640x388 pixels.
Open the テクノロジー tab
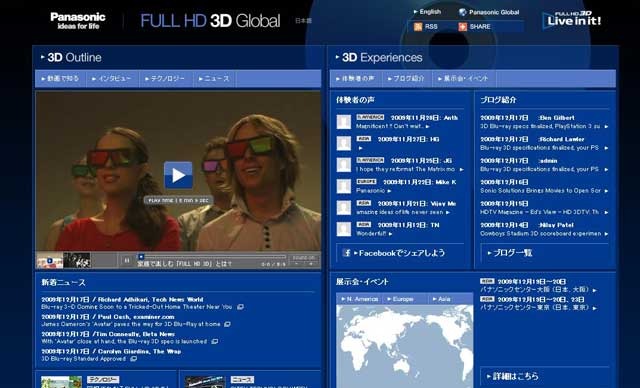click(x=165, y=78)
